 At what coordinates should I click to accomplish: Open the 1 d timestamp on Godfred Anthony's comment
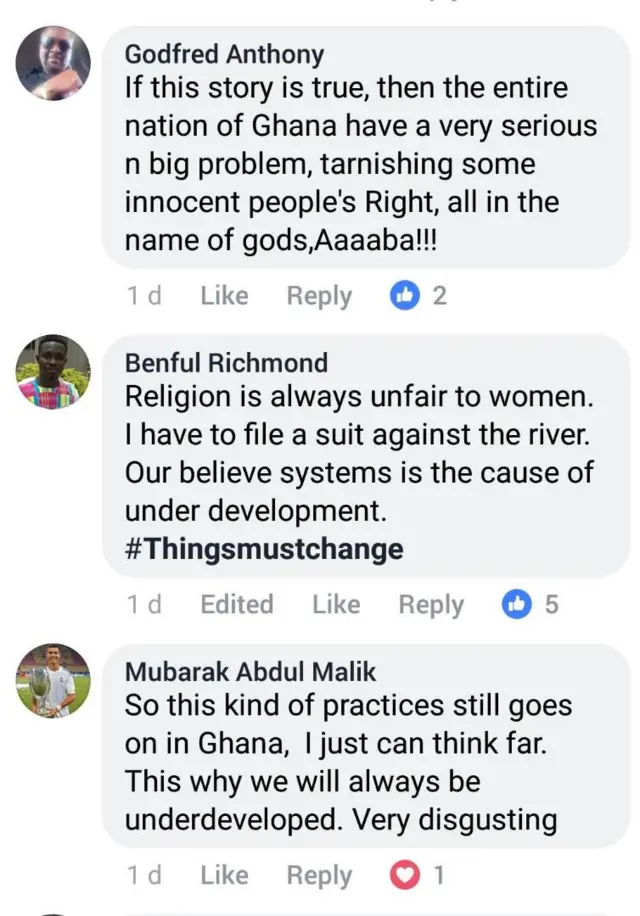click(x=145, y=294)
